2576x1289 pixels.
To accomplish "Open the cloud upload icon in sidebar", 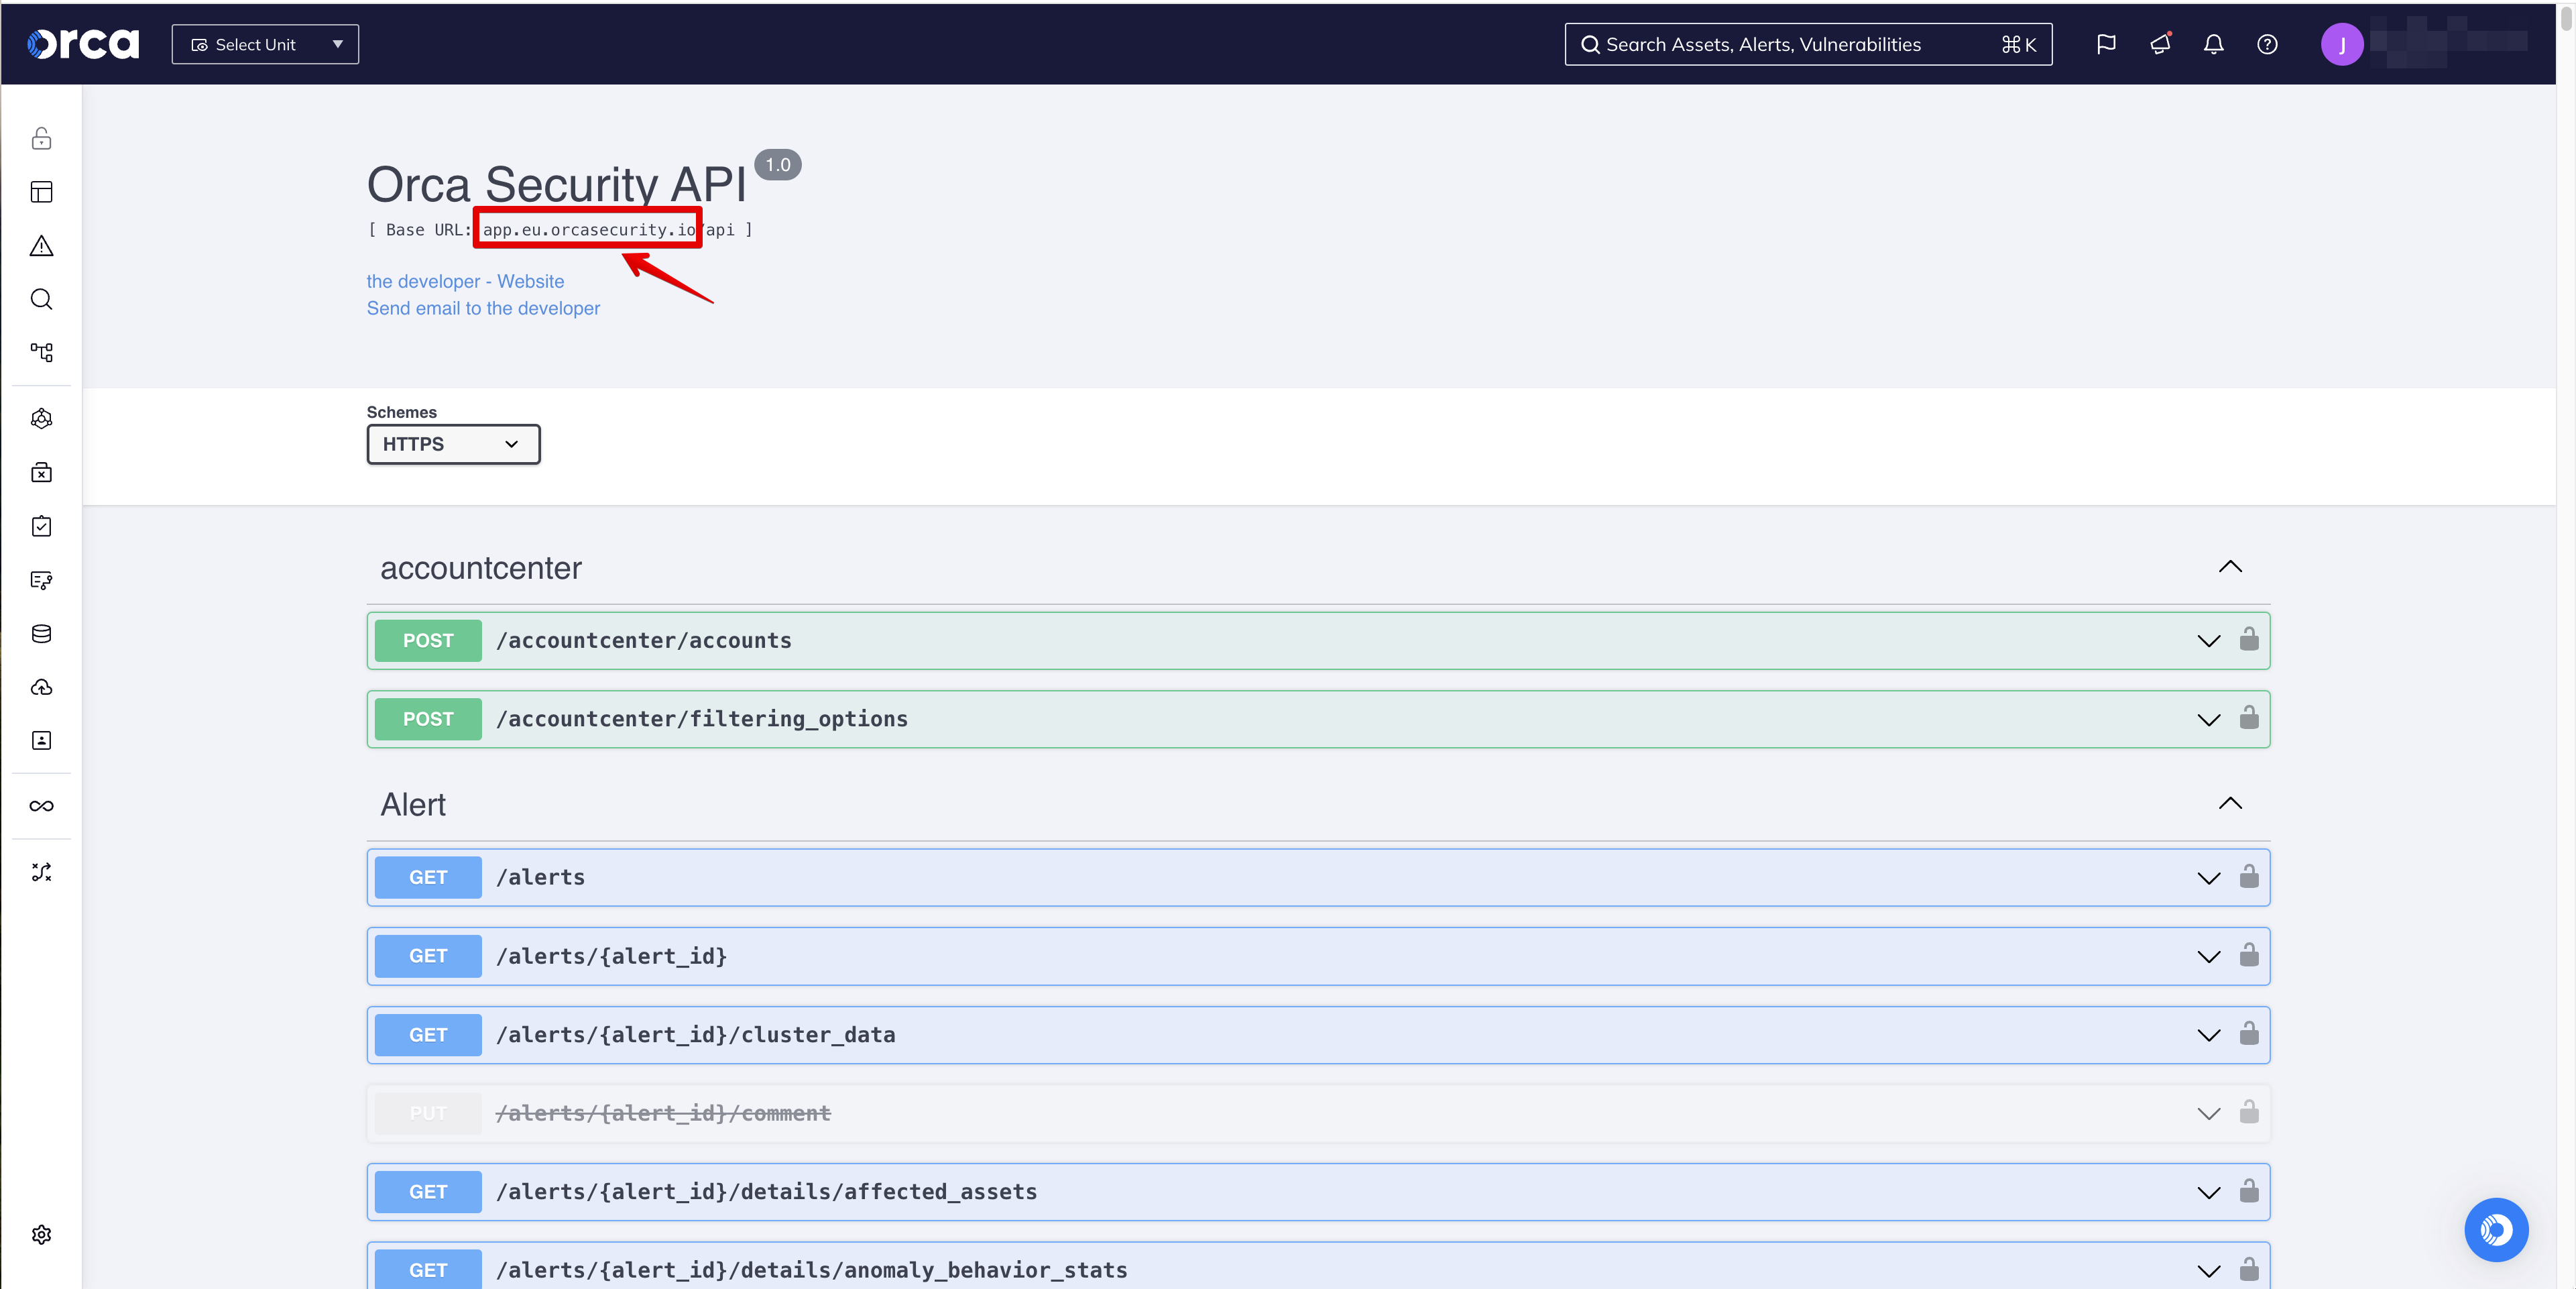I will pos(41,687).
